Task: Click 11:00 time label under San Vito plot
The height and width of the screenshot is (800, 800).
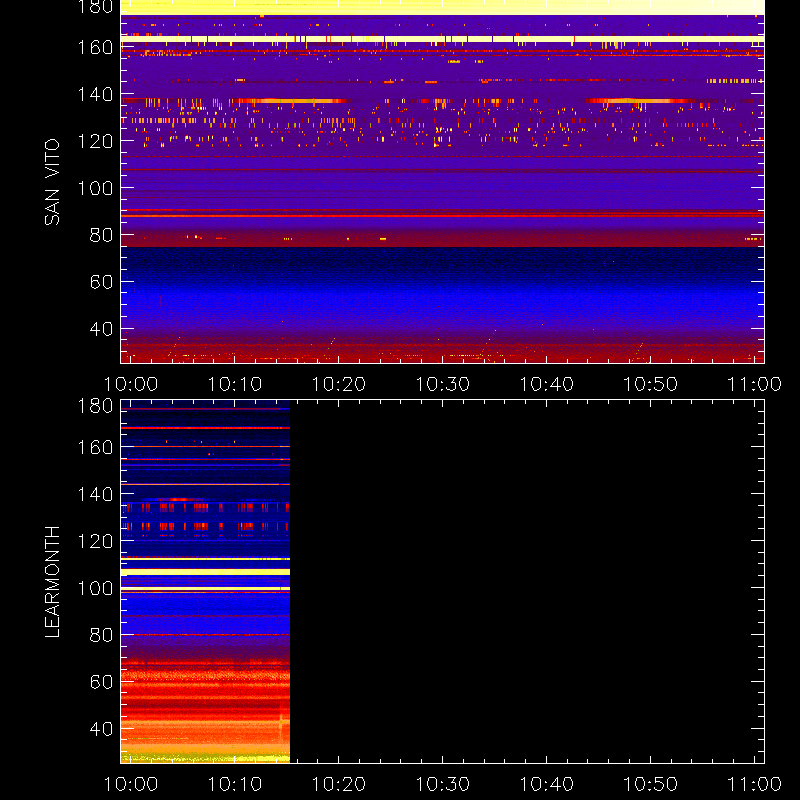Action: point(755,384)
